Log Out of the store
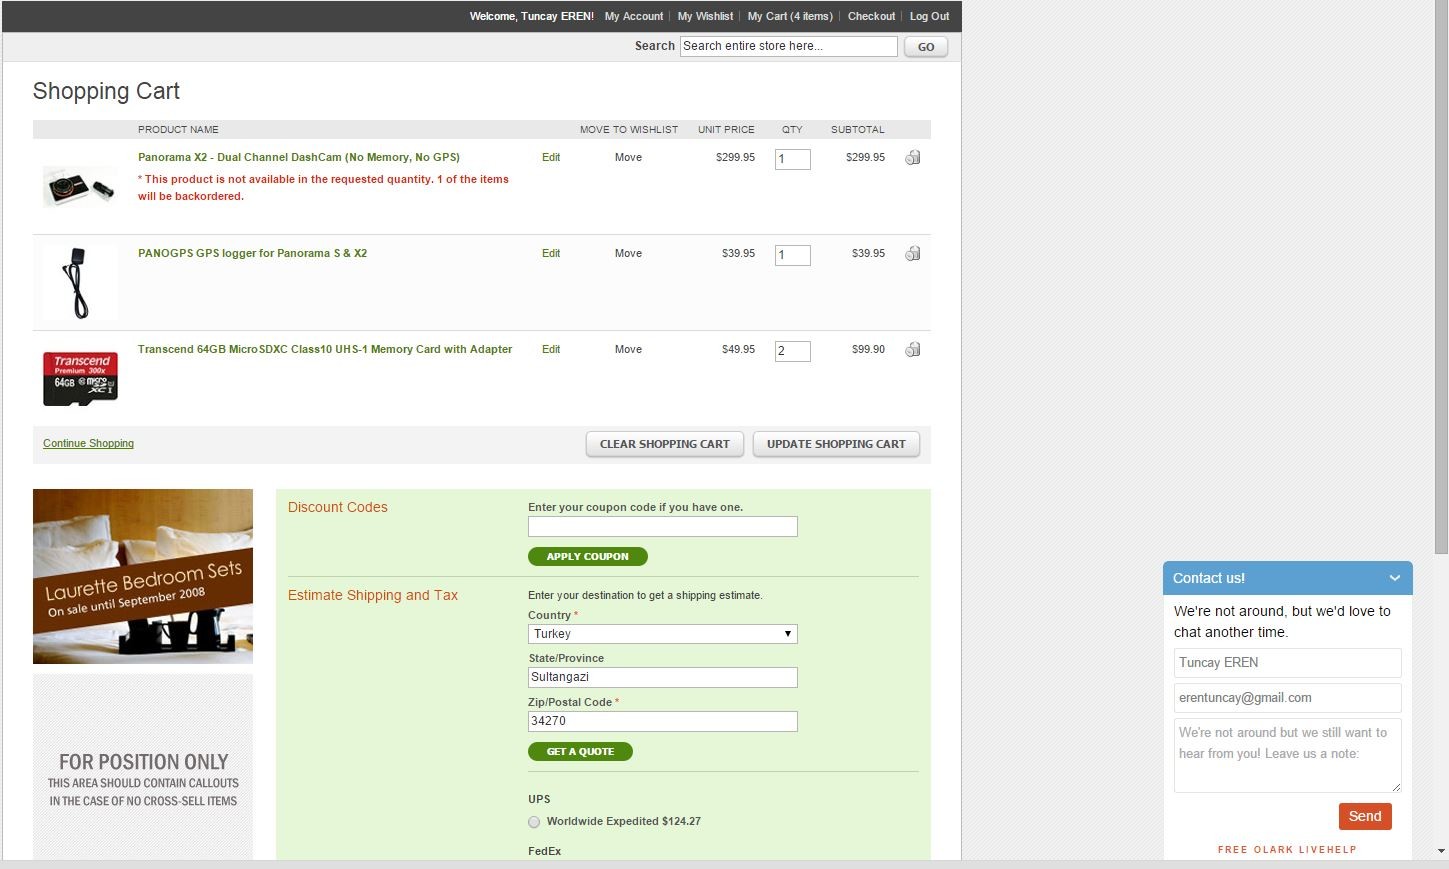Viewport: 1449px width, 869px height. (x=929, y=16)
